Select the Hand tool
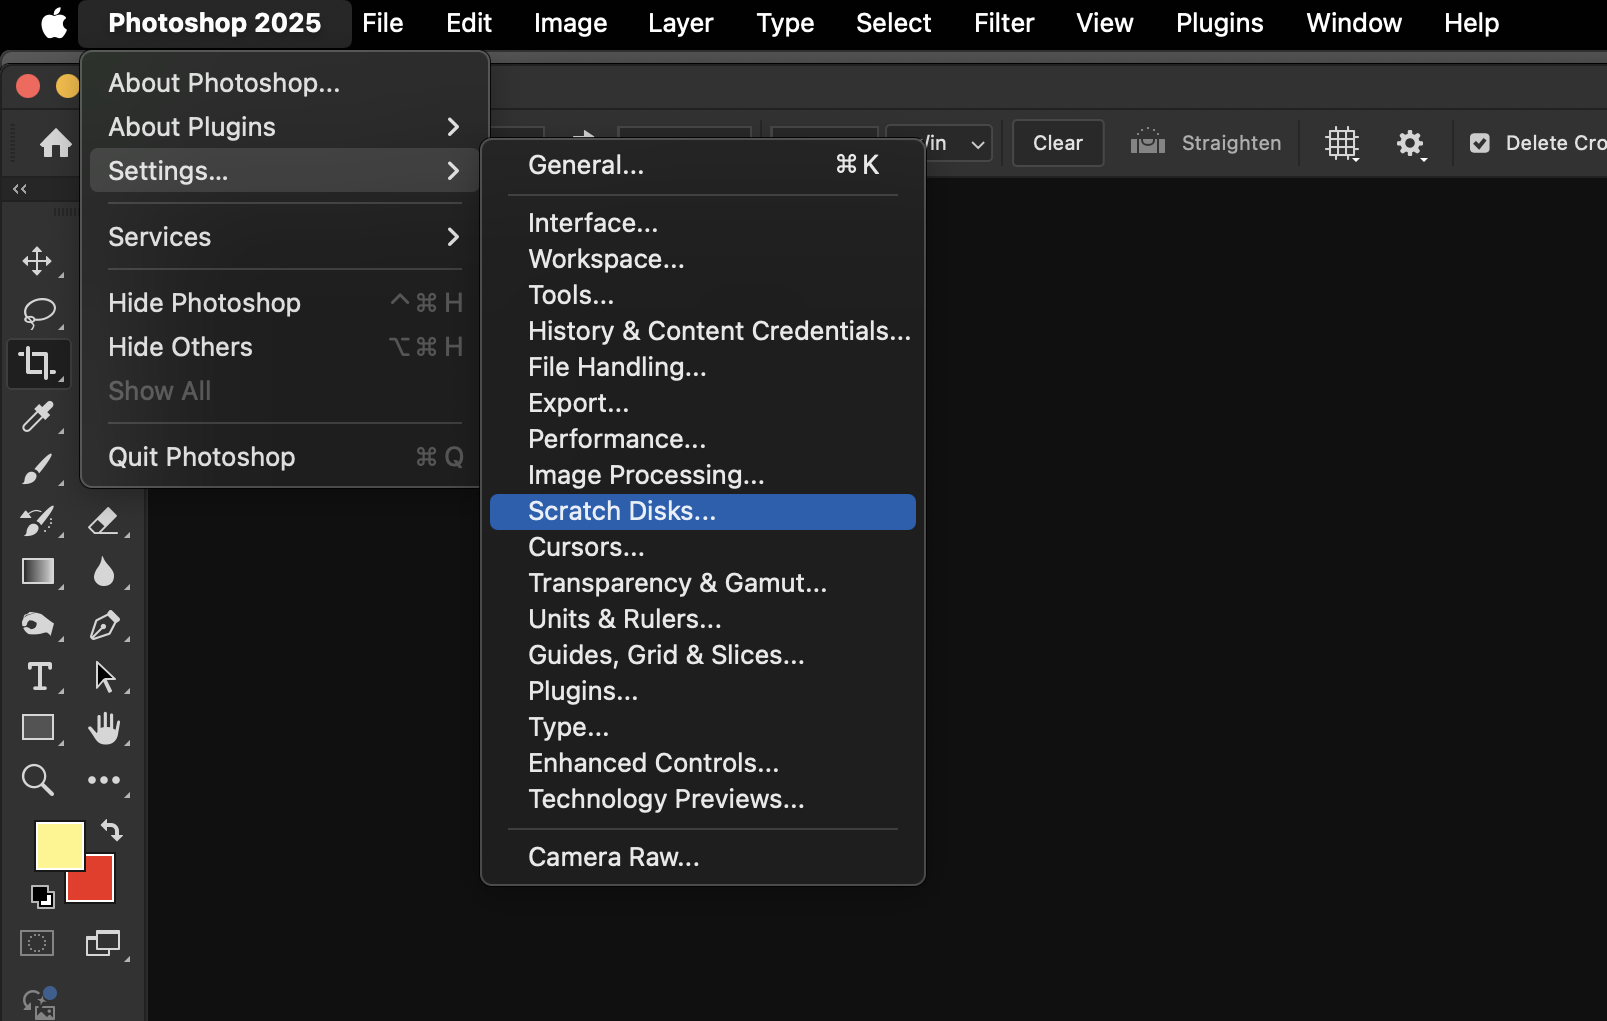This screenshot has width=1607, height=1021. [106, 728]
